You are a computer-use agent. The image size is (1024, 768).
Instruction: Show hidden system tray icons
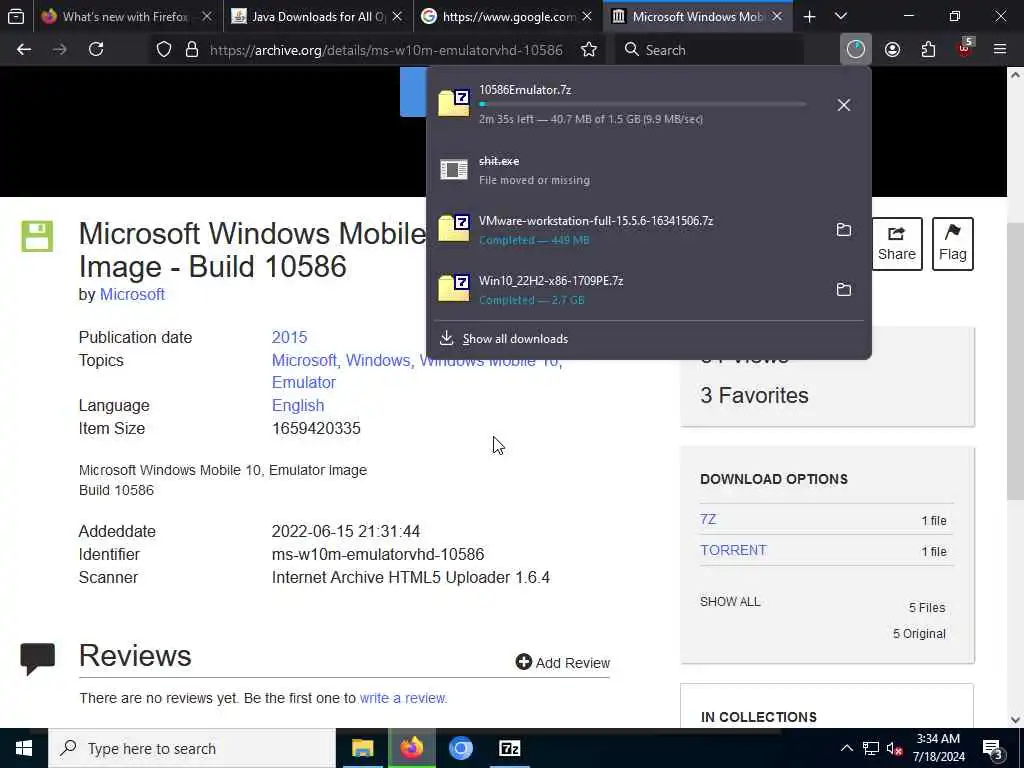click(846, 748)
